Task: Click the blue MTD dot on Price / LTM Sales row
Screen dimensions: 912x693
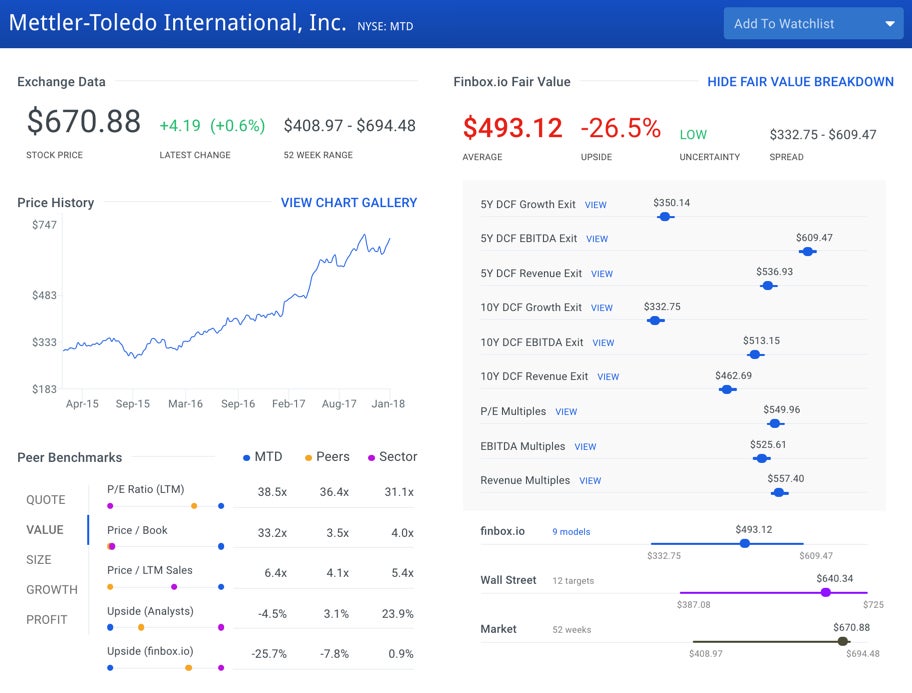Action: click(x=221, y=587)
